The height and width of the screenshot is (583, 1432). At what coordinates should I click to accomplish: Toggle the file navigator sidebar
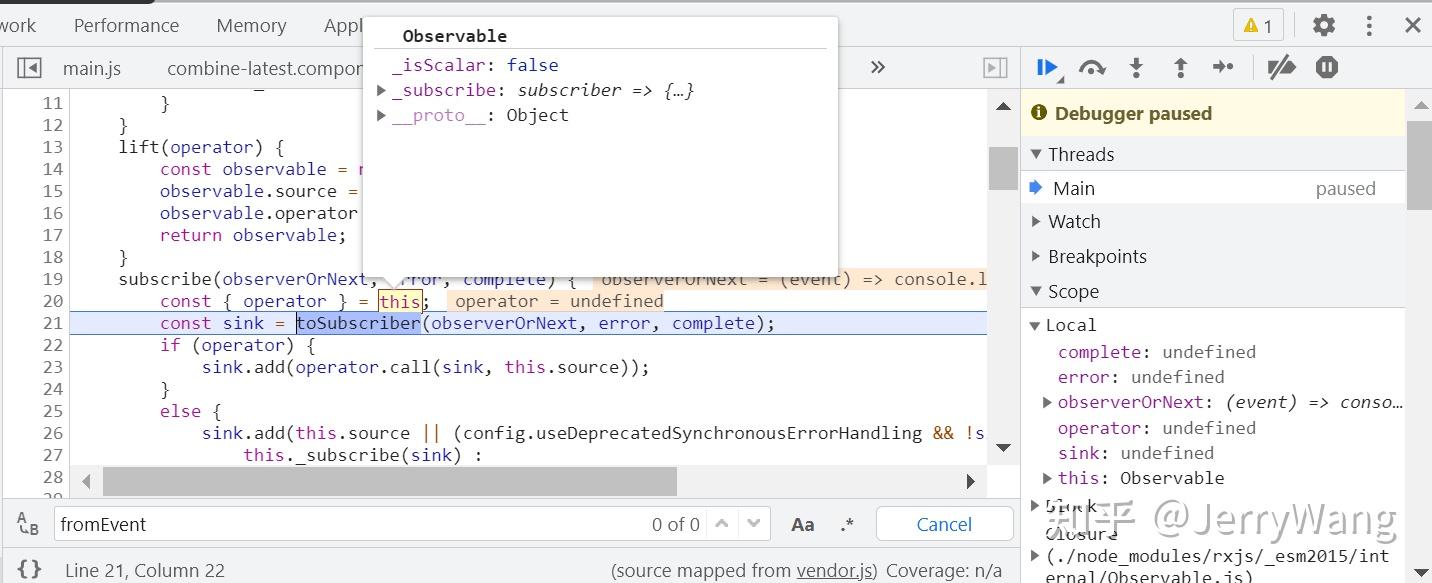pos(29,68)
